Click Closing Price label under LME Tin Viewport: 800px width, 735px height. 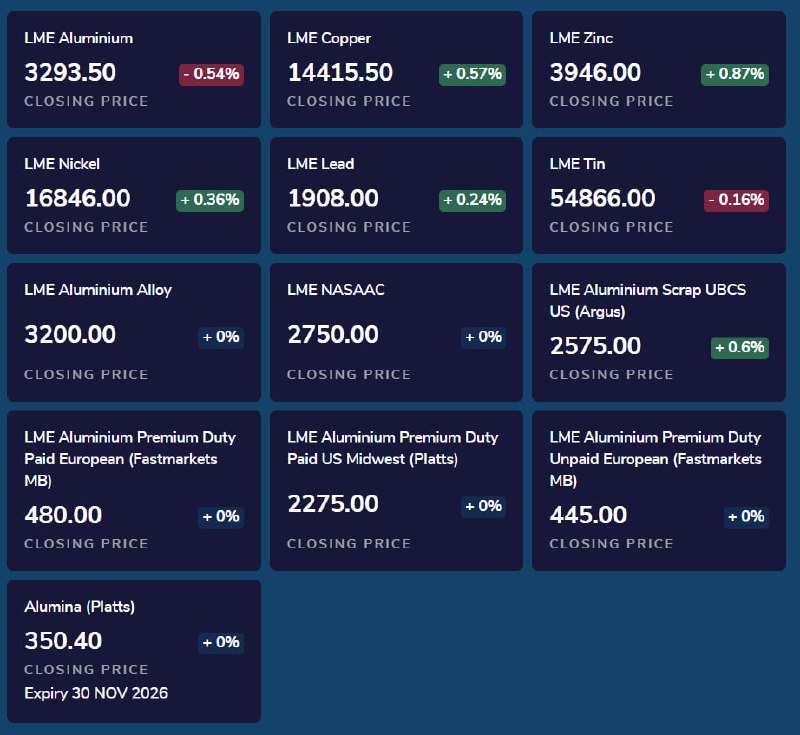611,227
